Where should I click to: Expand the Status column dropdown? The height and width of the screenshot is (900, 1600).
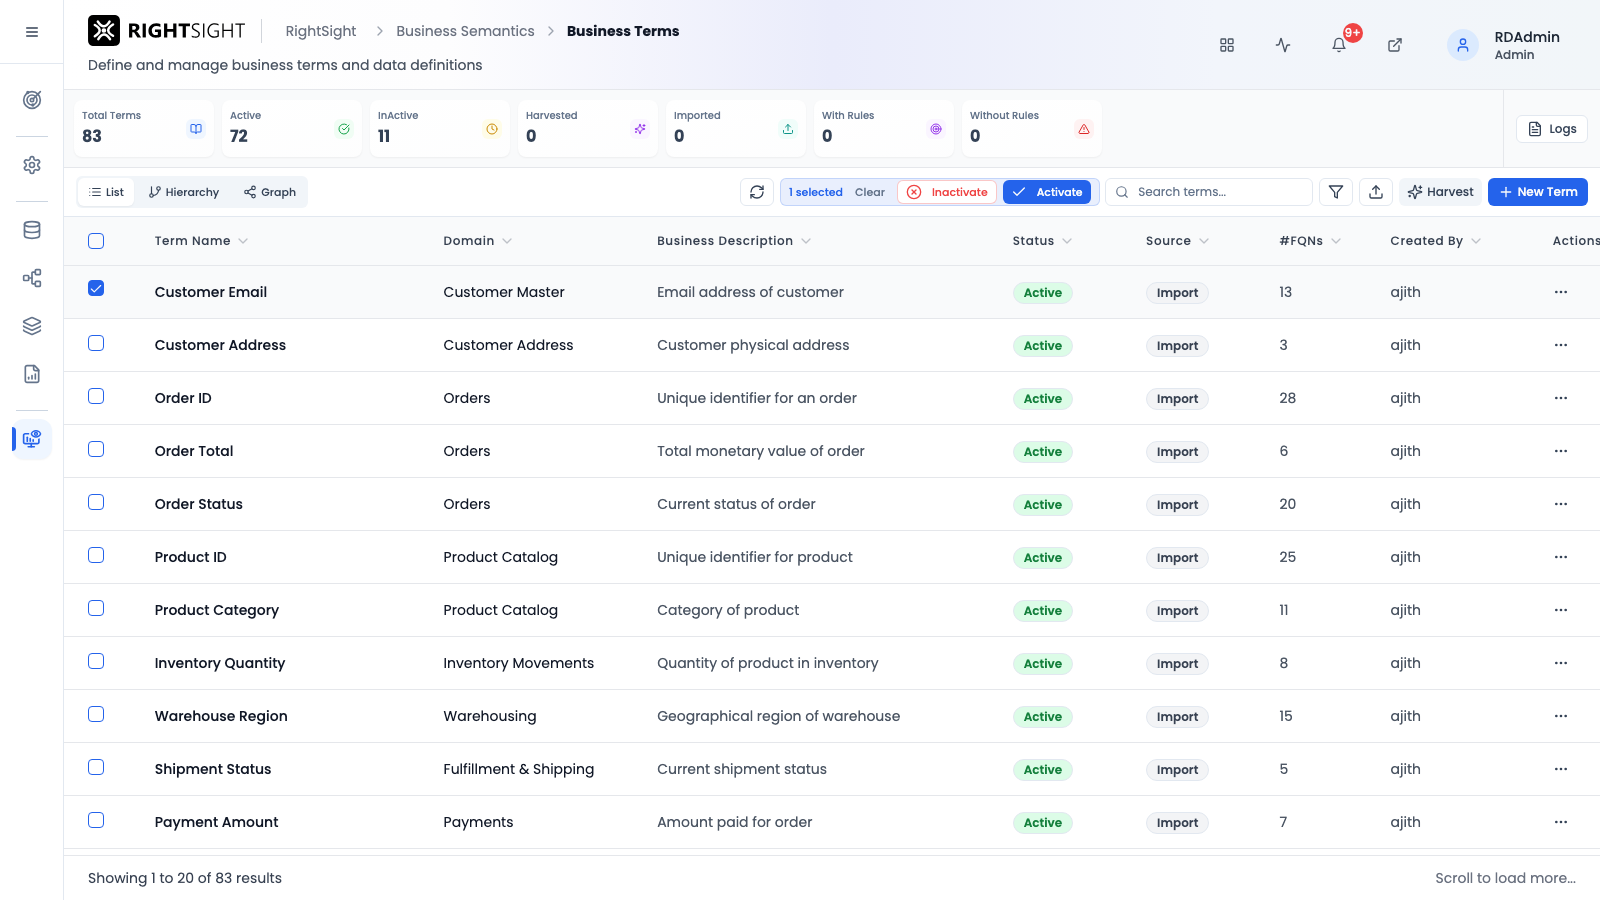pos(1067,241)
